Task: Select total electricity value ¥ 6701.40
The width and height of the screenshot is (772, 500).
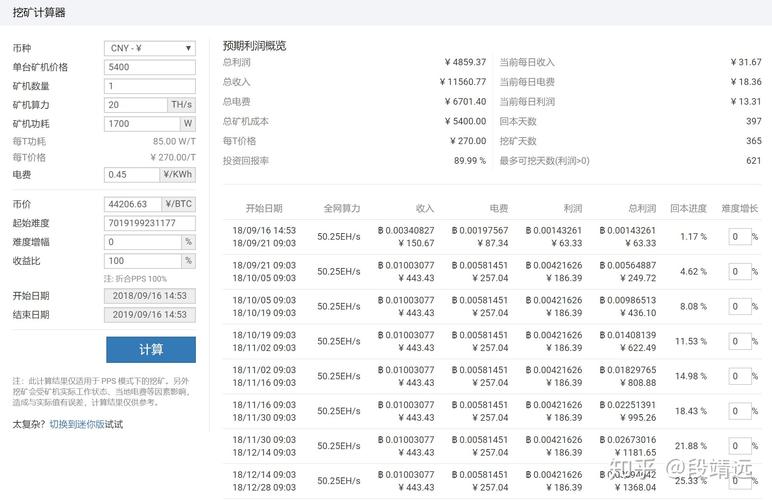Action: tap(465, 101)
